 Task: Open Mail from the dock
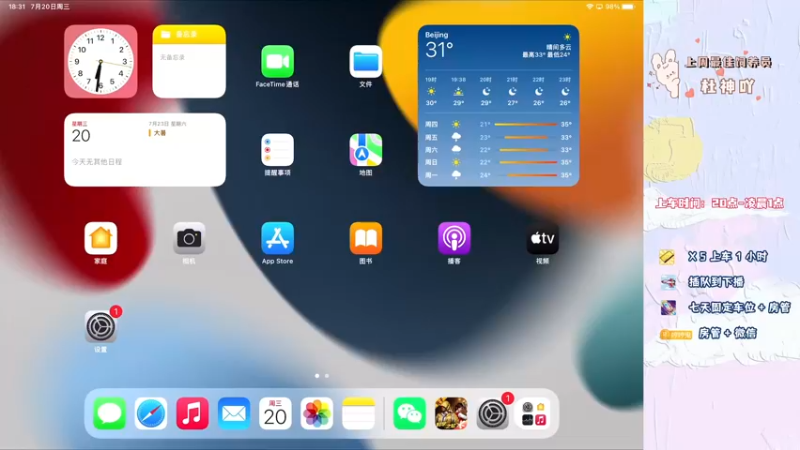tap(234, 413)
